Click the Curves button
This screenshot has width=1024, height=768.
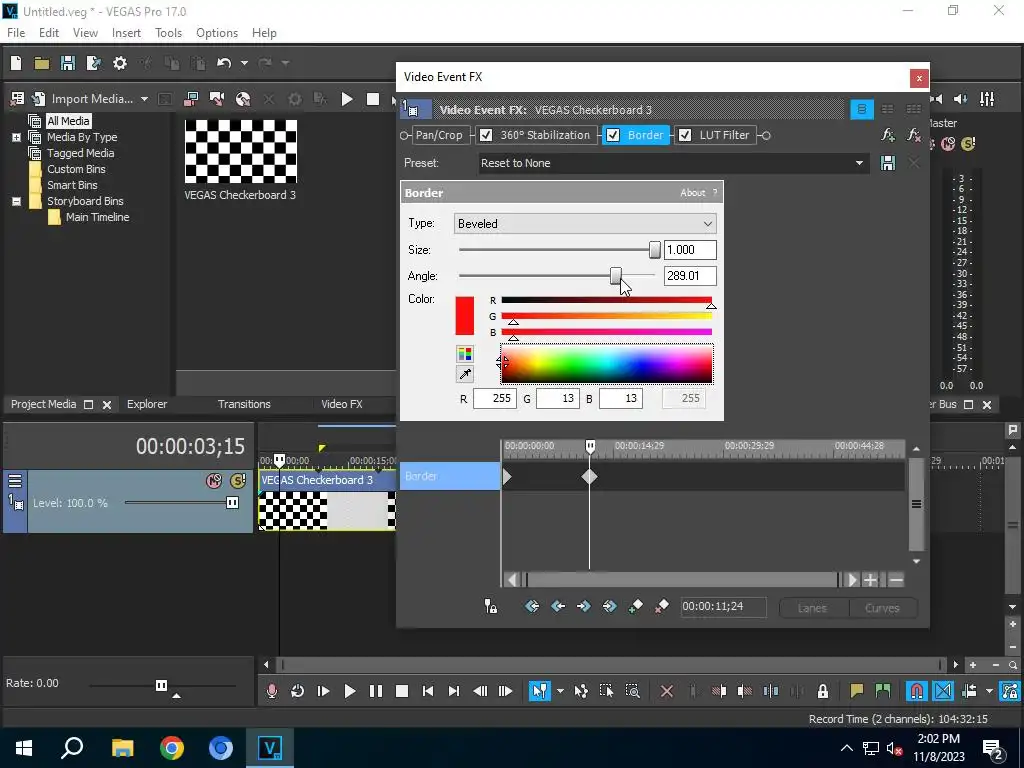pyautogui.click(x=882, y=608)
